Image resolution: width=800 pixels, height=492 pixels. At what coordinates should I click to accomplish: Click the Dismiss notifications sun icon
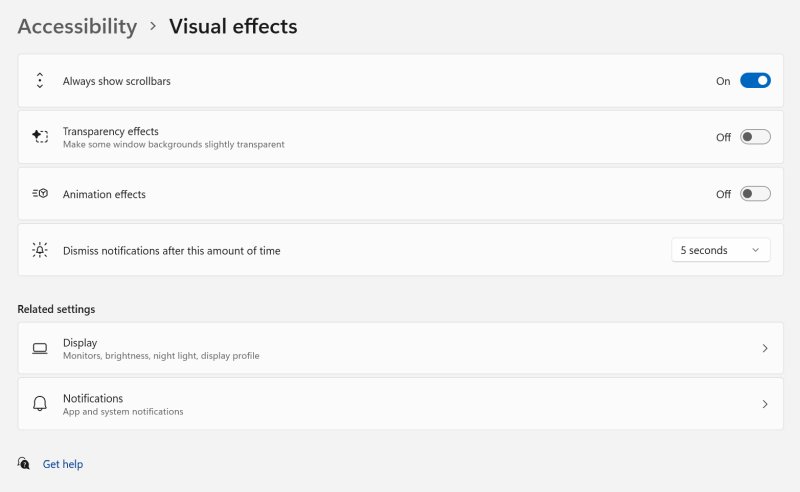coord(40,250)
